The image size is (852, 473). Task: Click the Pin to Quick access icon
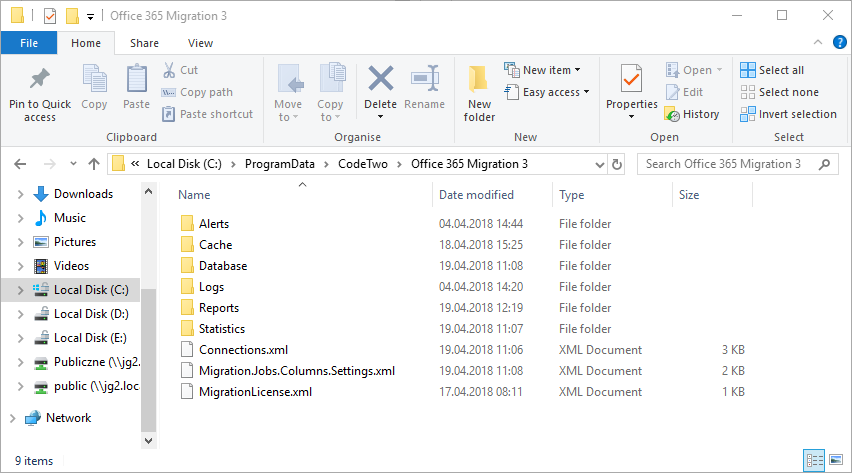click(x=39, y=79)
